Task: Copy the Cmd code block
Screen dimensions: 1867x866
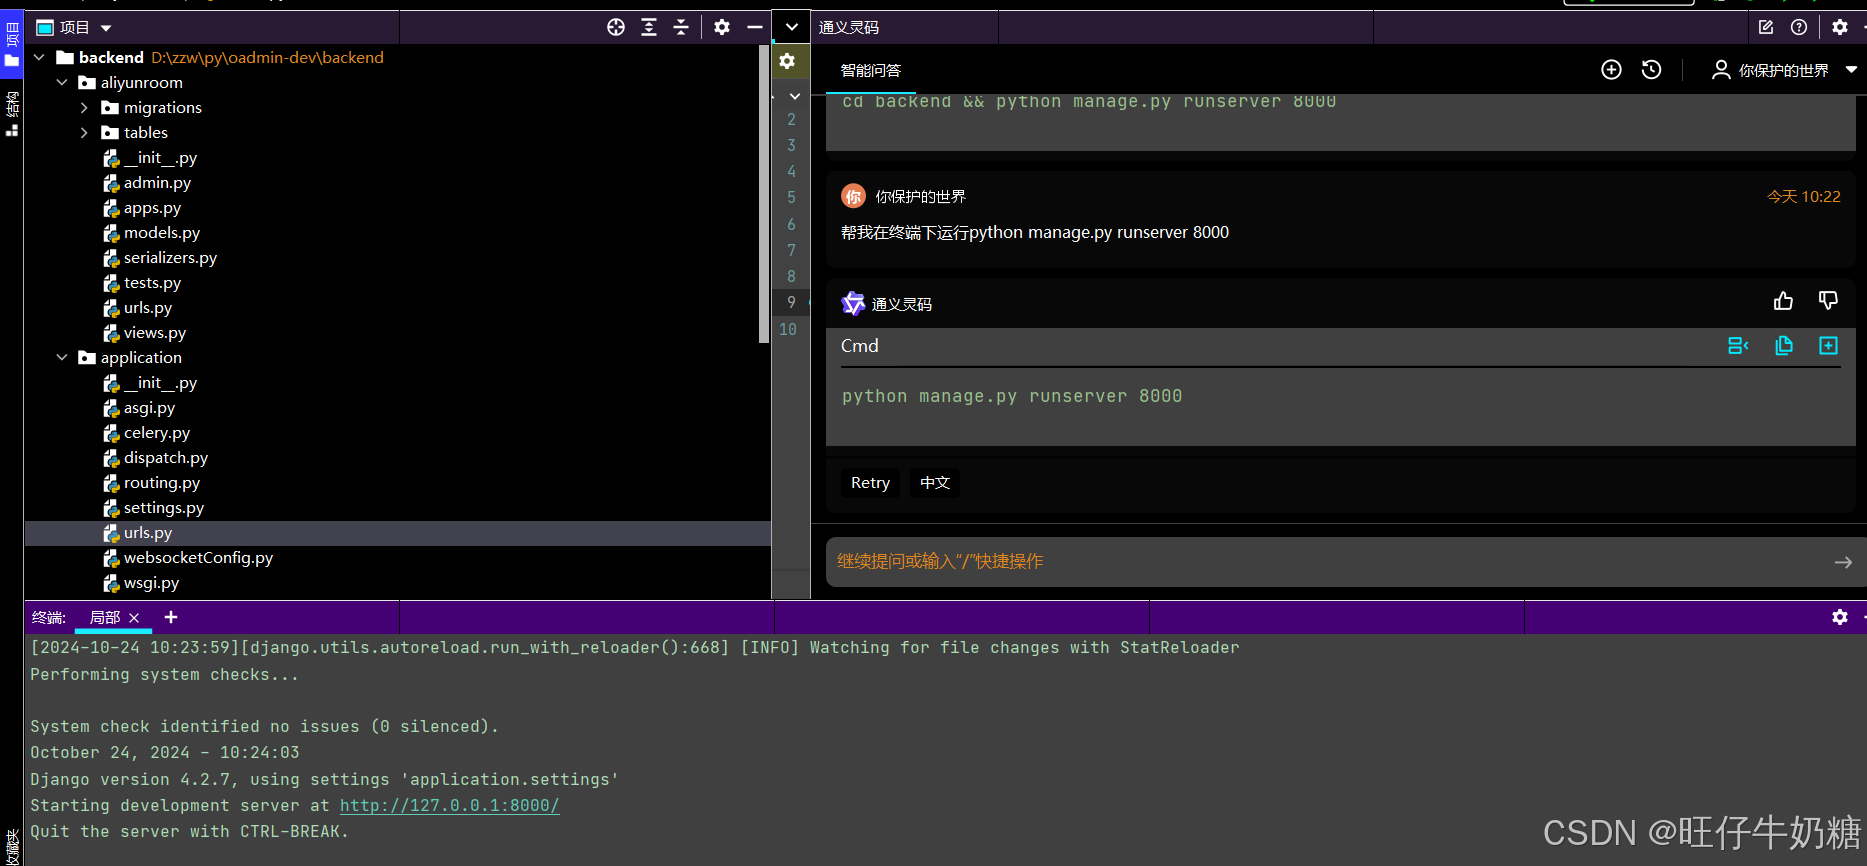Action: coord(1784,346)
